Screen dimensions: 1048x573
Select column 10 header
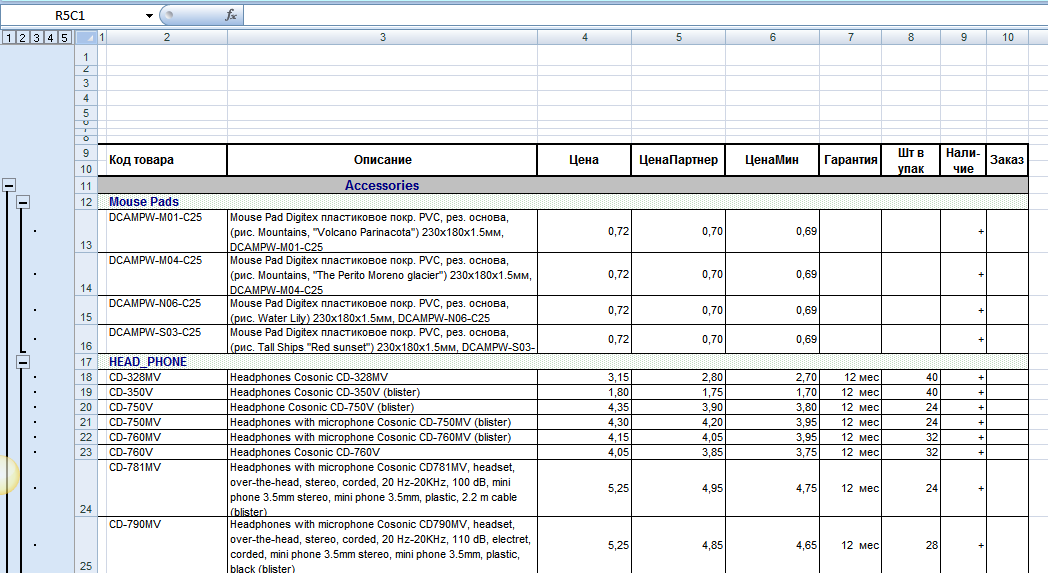pyautogui.click(x=1007, y=37)
